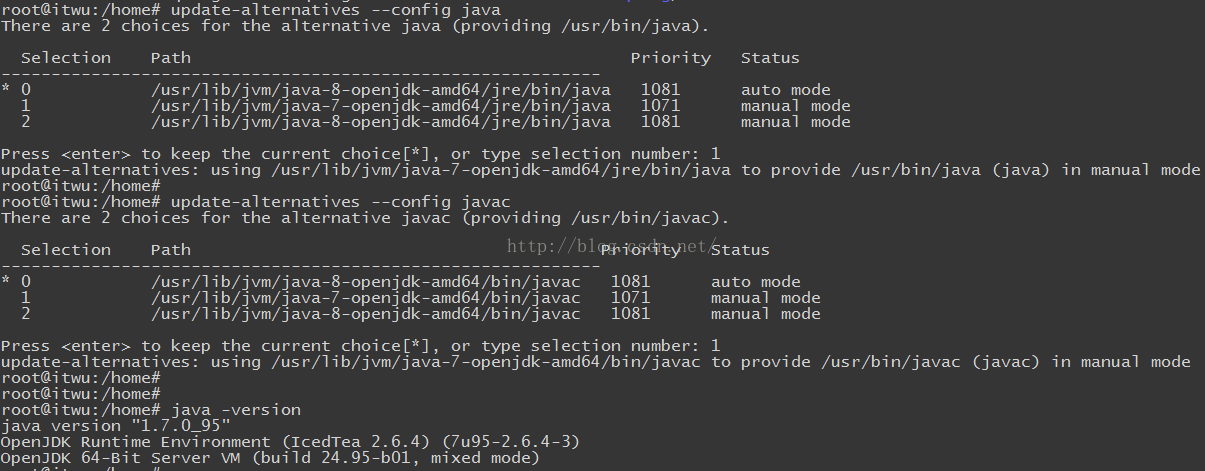Image resolution: width=1205 pixels, height=471 pixels.
Task: Click the OpenJDK Runtime Environment IcedTea line
Action: 290,442
